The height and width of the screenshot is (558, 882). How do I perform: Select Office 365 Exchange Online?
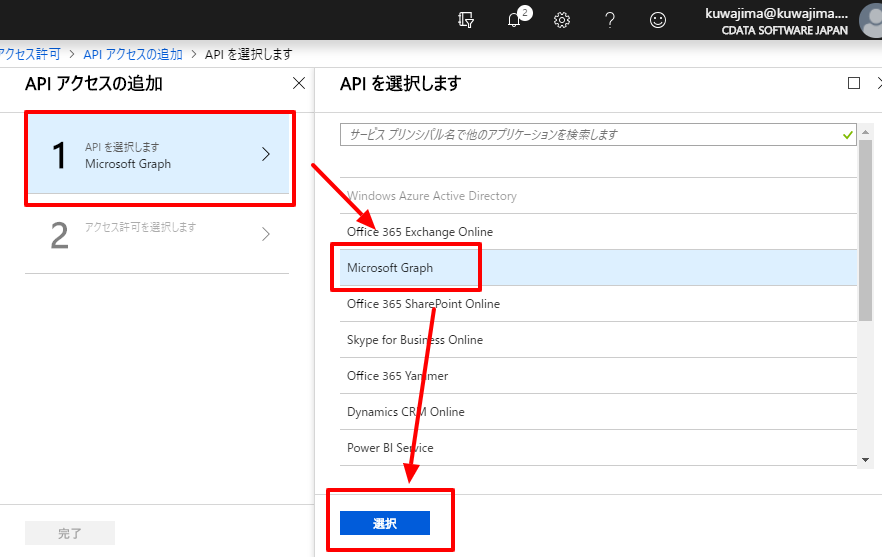coord(598,232)
